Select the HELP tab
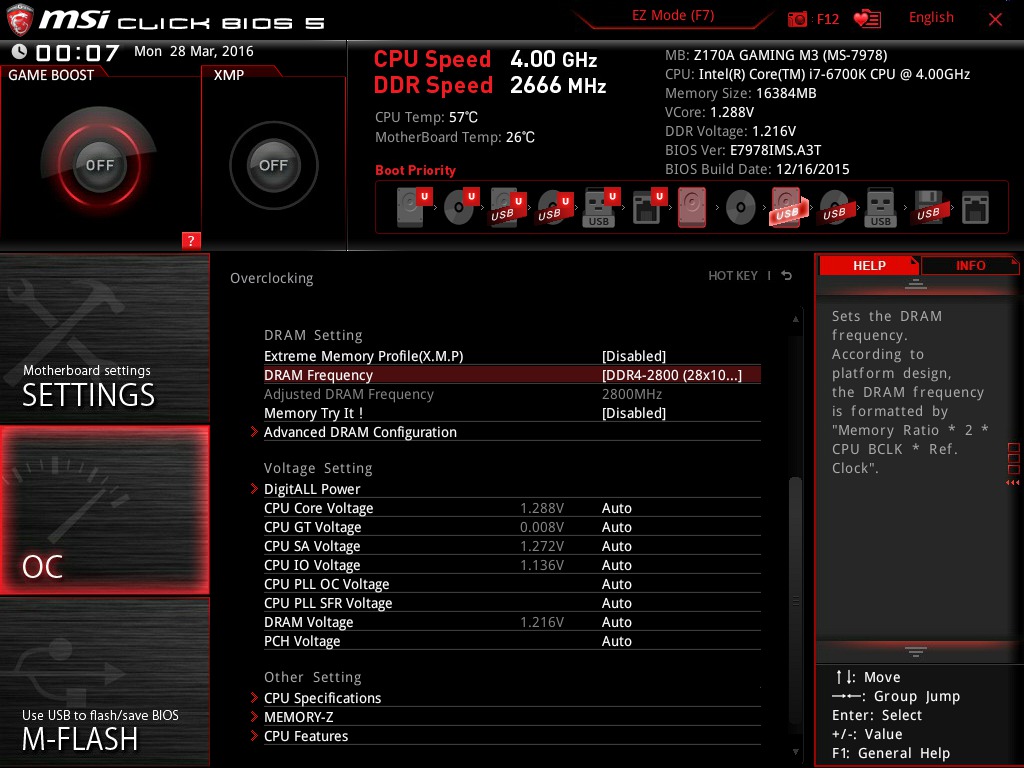 point(869,265)
